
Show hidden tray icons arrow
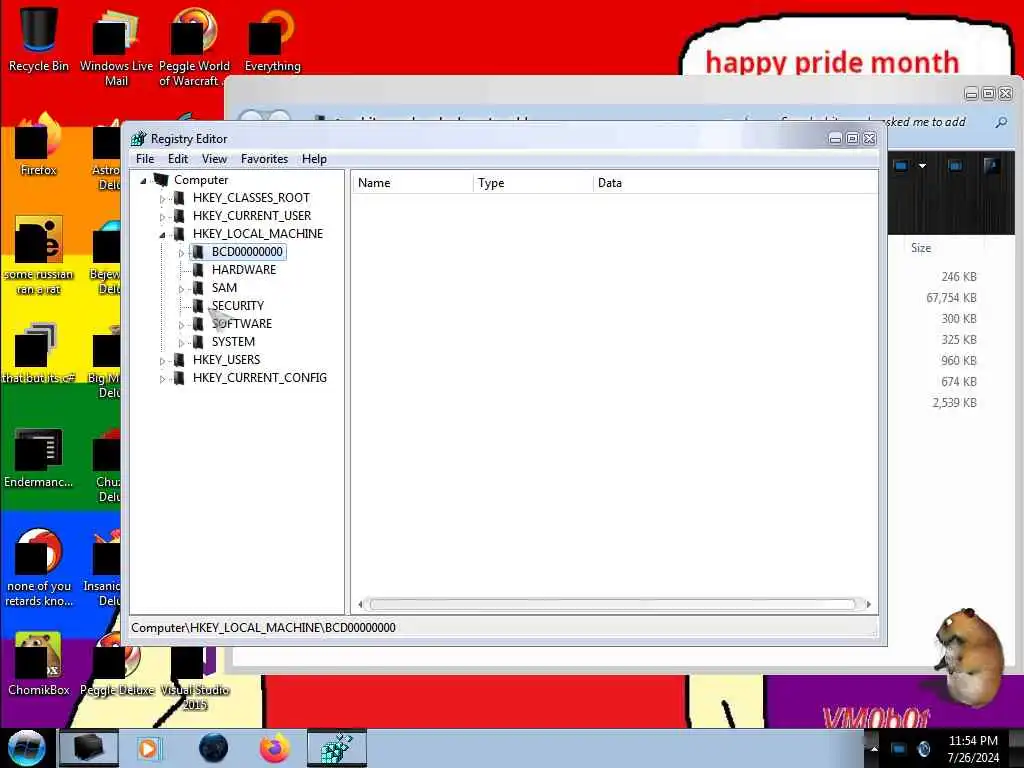[x=874, y=749]
